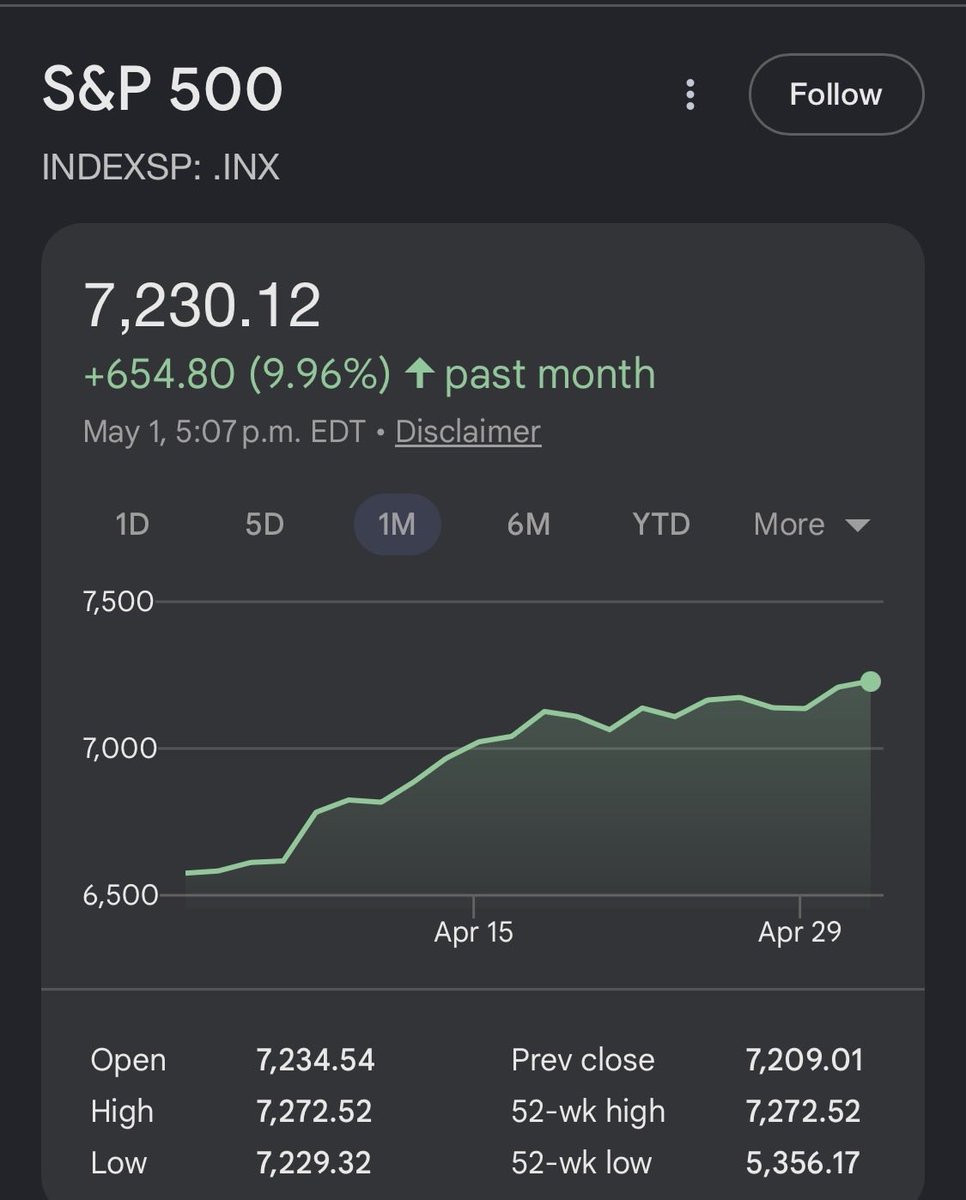
Task: Click the Low value 7,229.32
Action: tap(314, 1163)
